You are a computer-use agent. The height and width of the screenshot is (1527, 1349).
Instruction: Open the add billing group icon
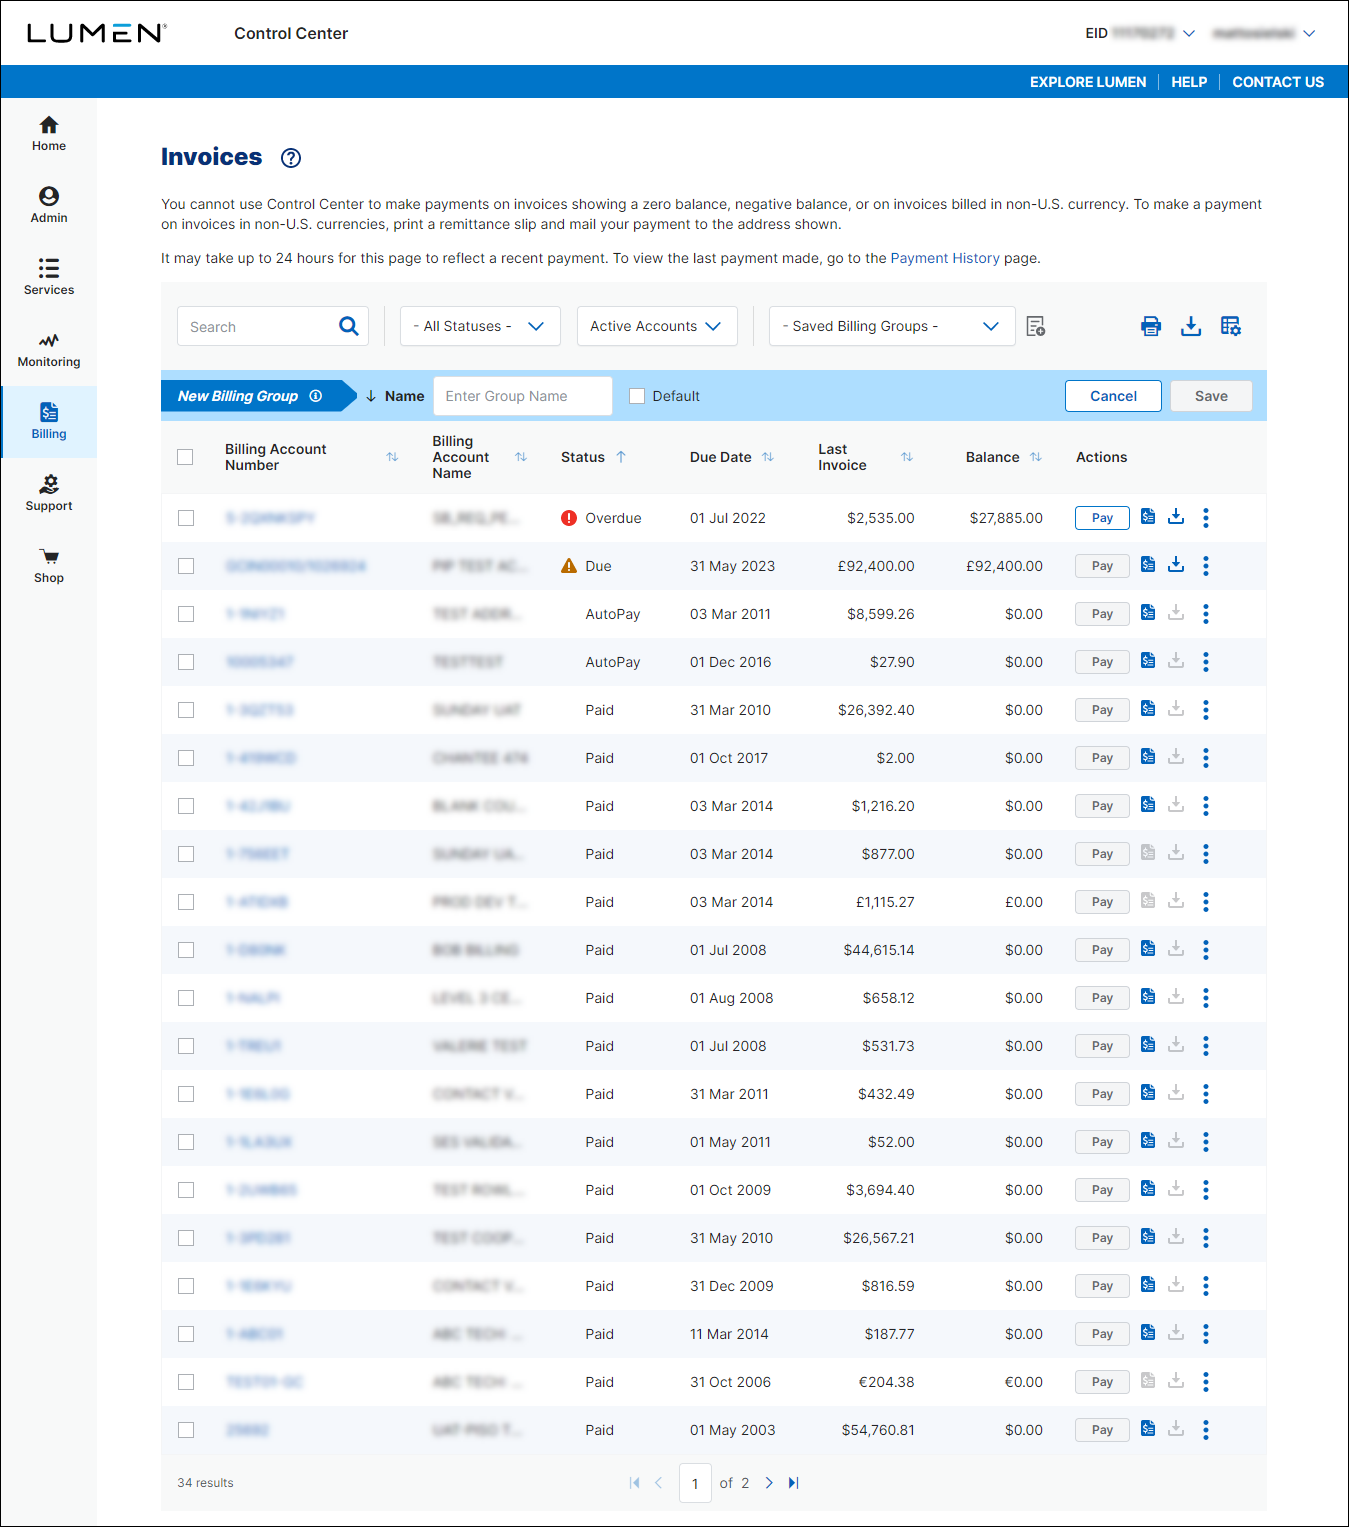click(x=1036, y=326)
